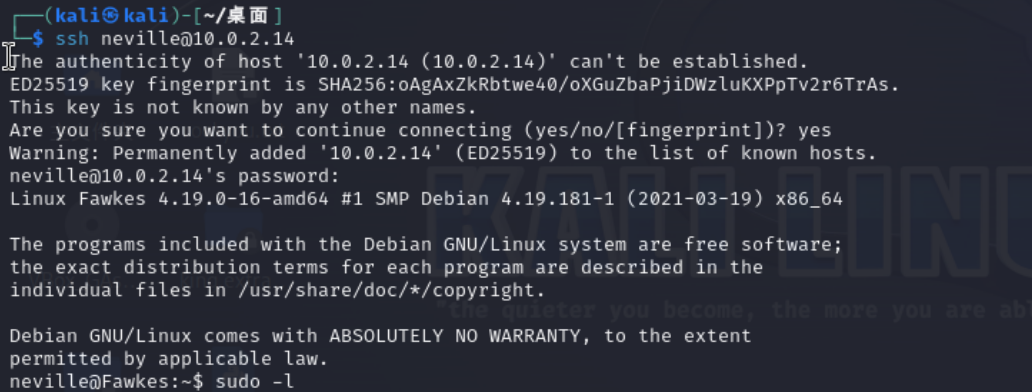Click the 'sudo -l' command text

point(255,381)
